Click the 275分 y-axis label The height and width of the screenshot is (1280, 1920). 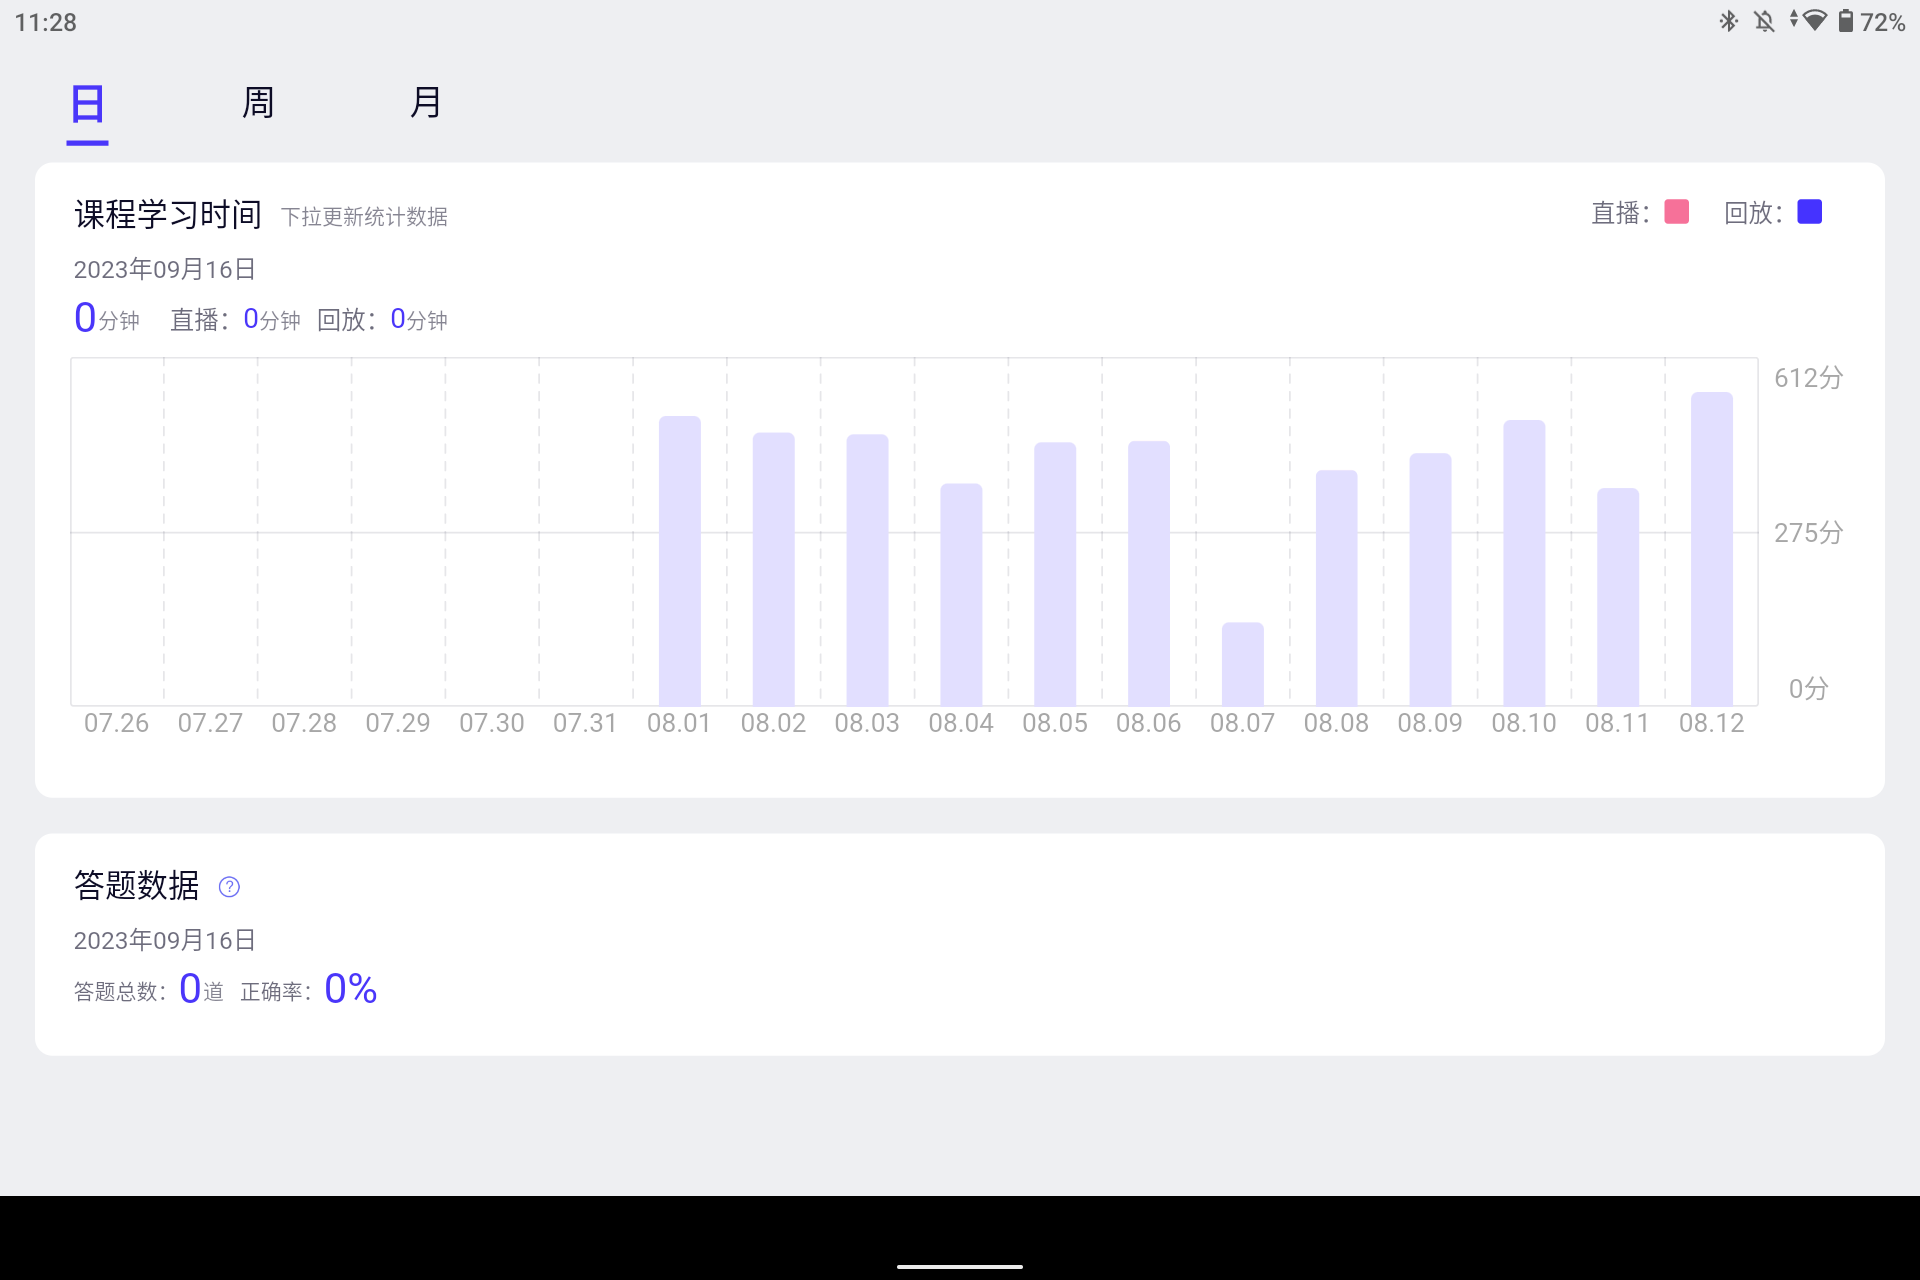coord(1808,533)
